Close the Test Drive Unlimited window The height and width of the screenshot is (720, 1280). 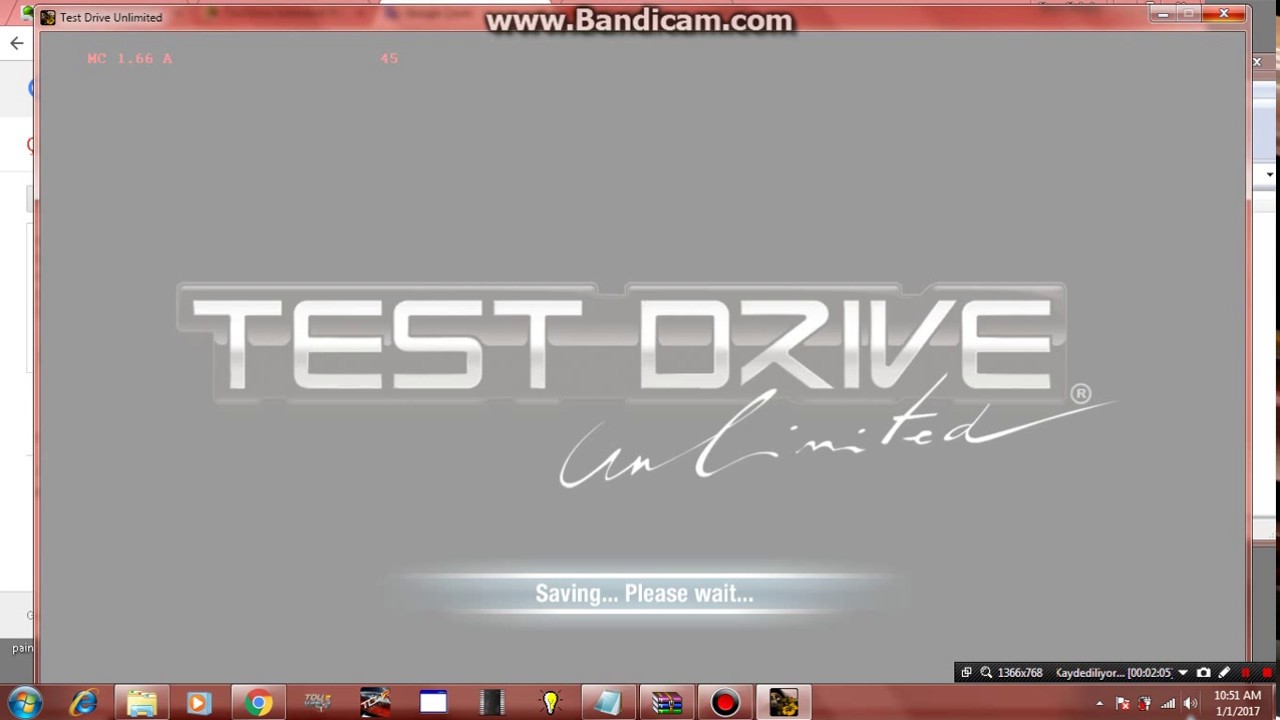(1224, 14)
